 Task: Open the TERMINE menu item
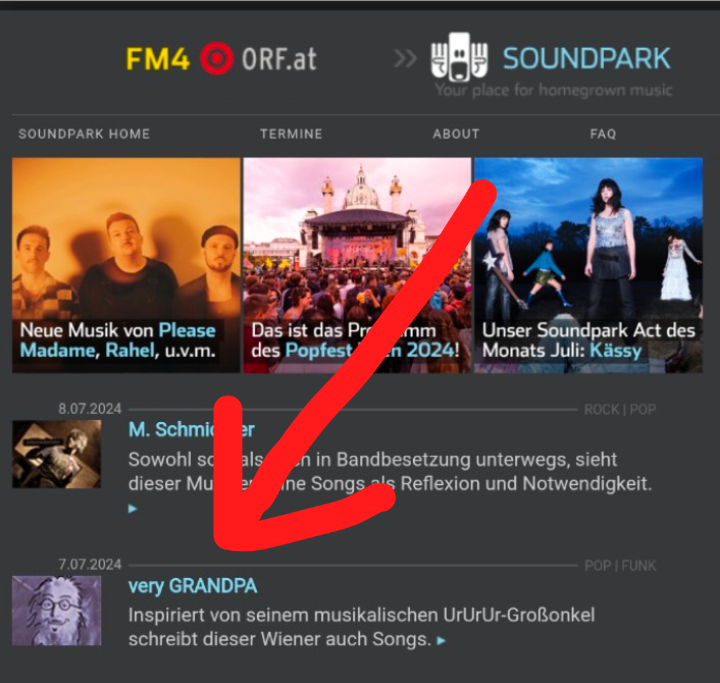click(x=291, y=134)
